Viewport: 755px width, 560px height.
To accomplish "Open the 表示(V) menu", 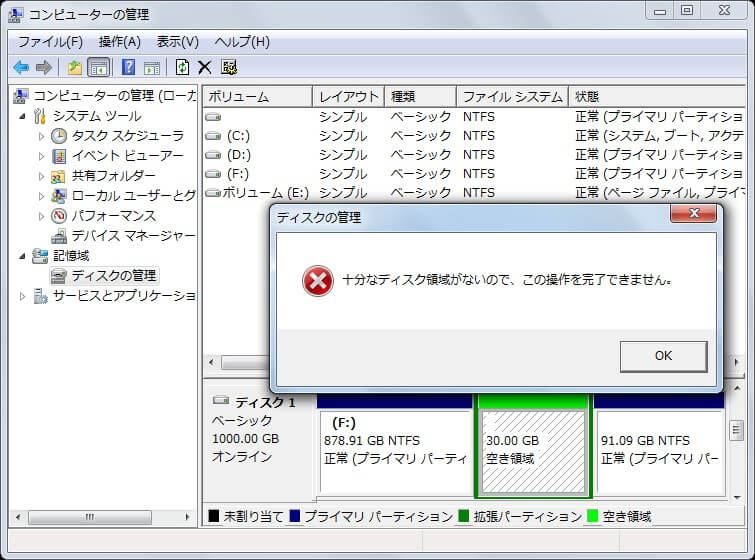I will (178, 42).
